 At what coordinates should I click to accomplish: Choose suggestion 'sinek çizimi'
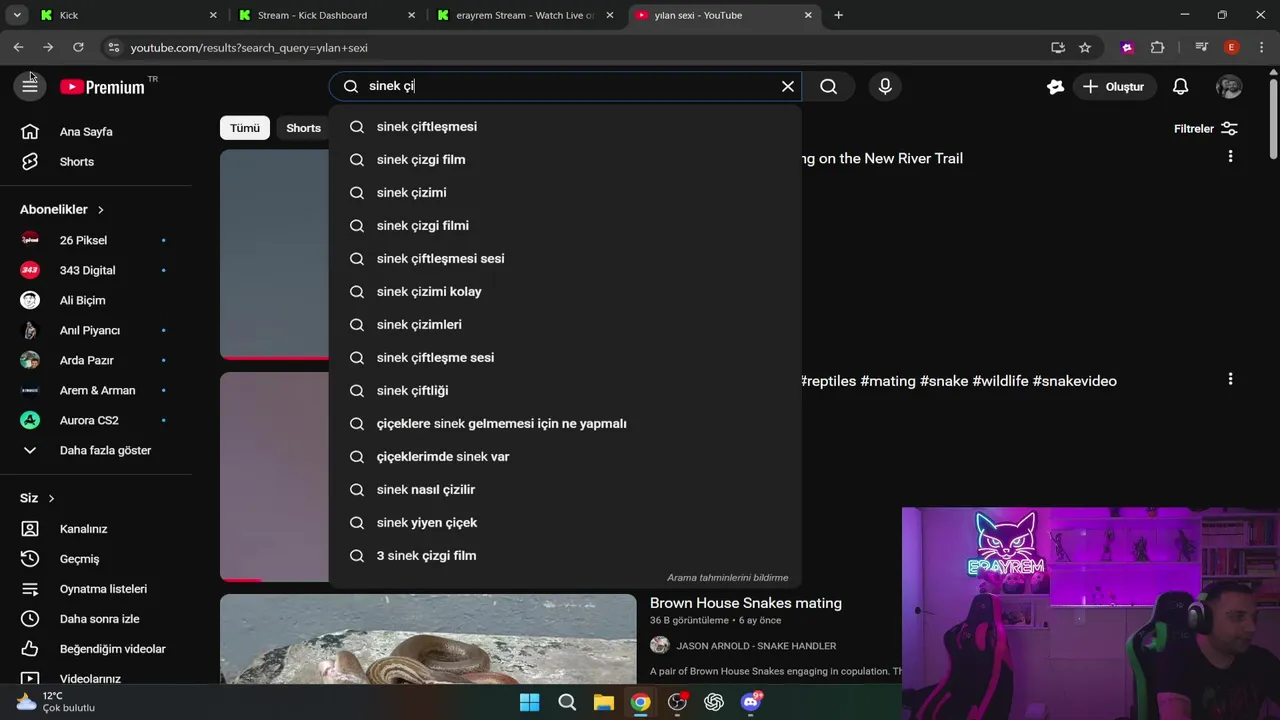565,192
